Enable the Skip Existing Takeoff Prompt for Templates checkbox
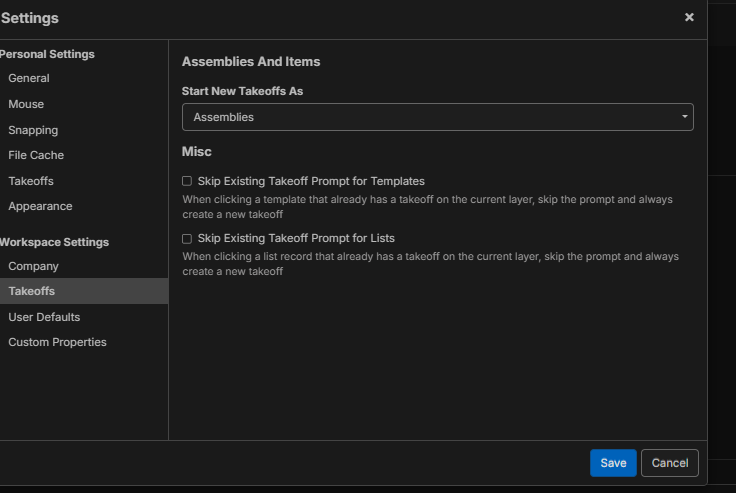The image size is (736, 493). click(187, 182)
